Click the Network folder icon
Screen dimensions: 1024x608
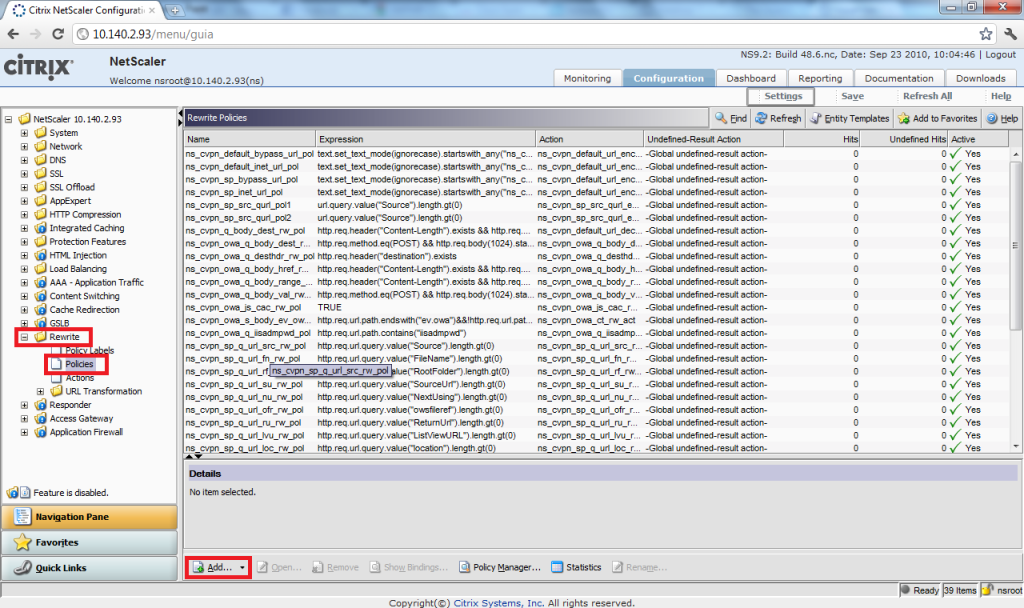point(40,146)
